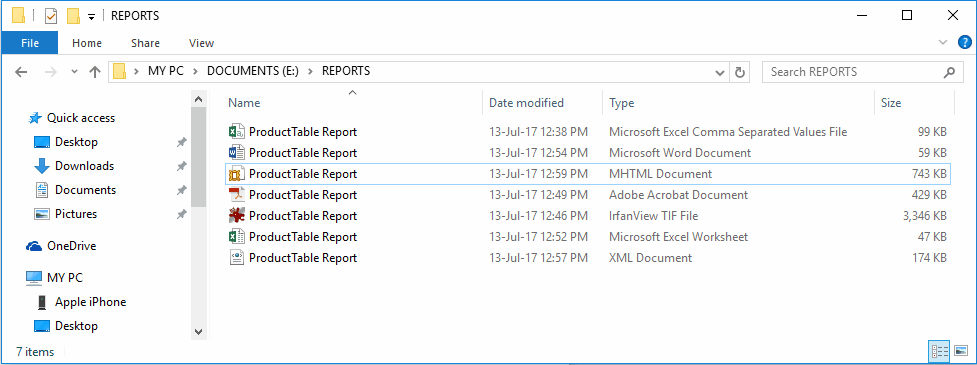Viewport: 977px width, 365px height.
Task: Open the View ribbon tab
Action: pos(201,43)
